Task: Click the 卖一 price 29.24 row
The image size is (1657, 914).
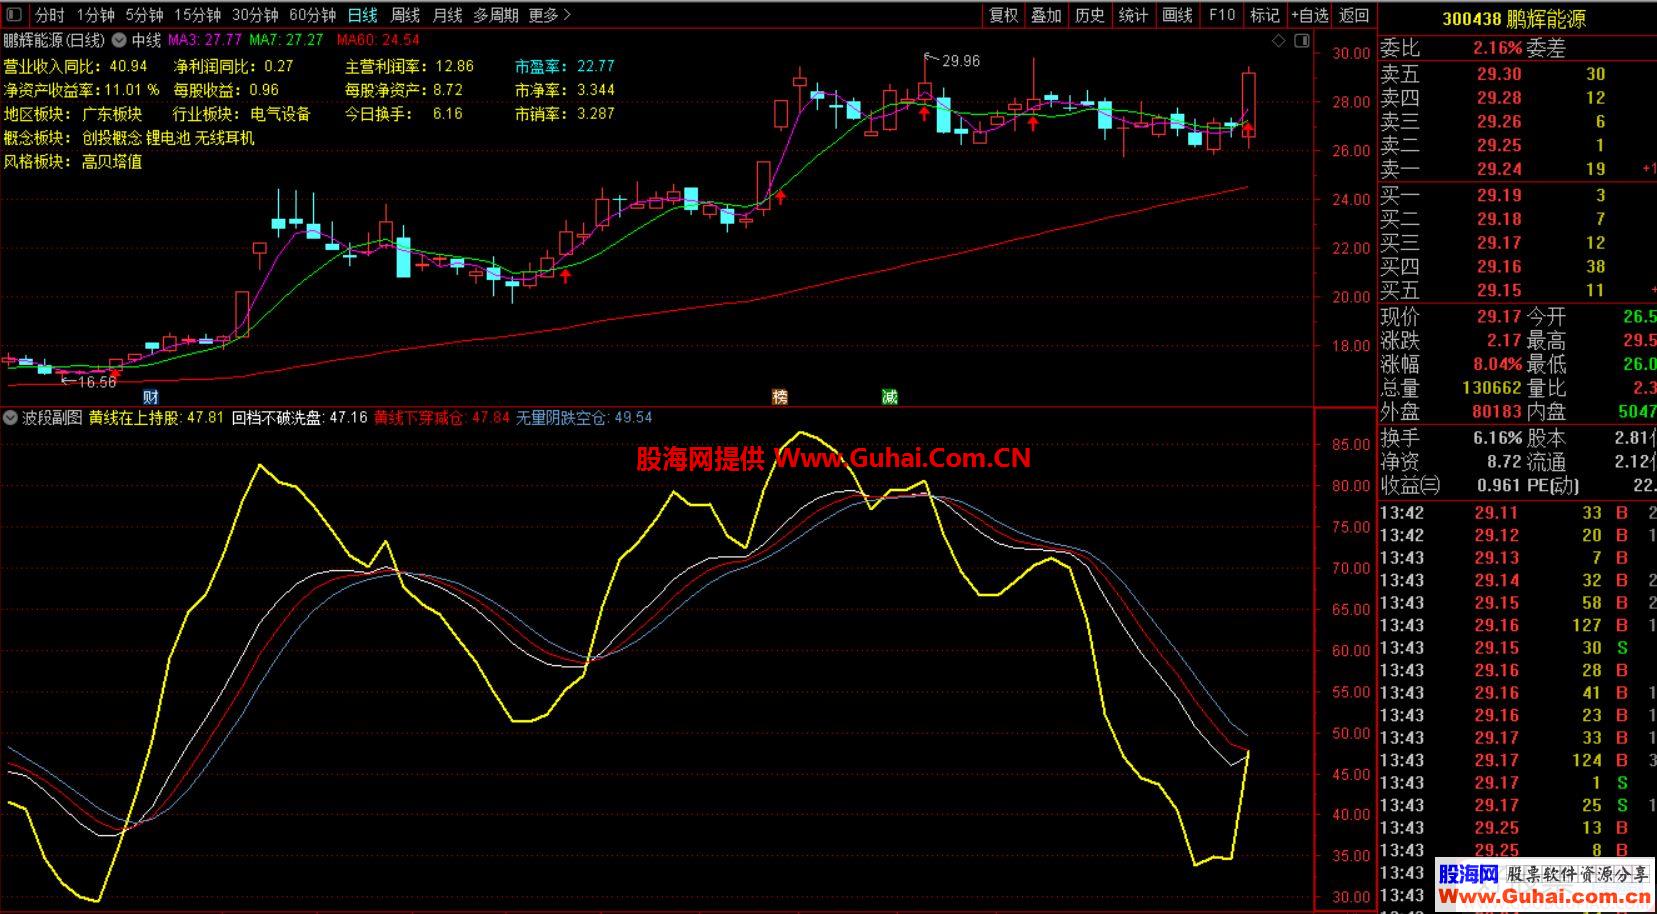Action: [x=1517, y=169]
